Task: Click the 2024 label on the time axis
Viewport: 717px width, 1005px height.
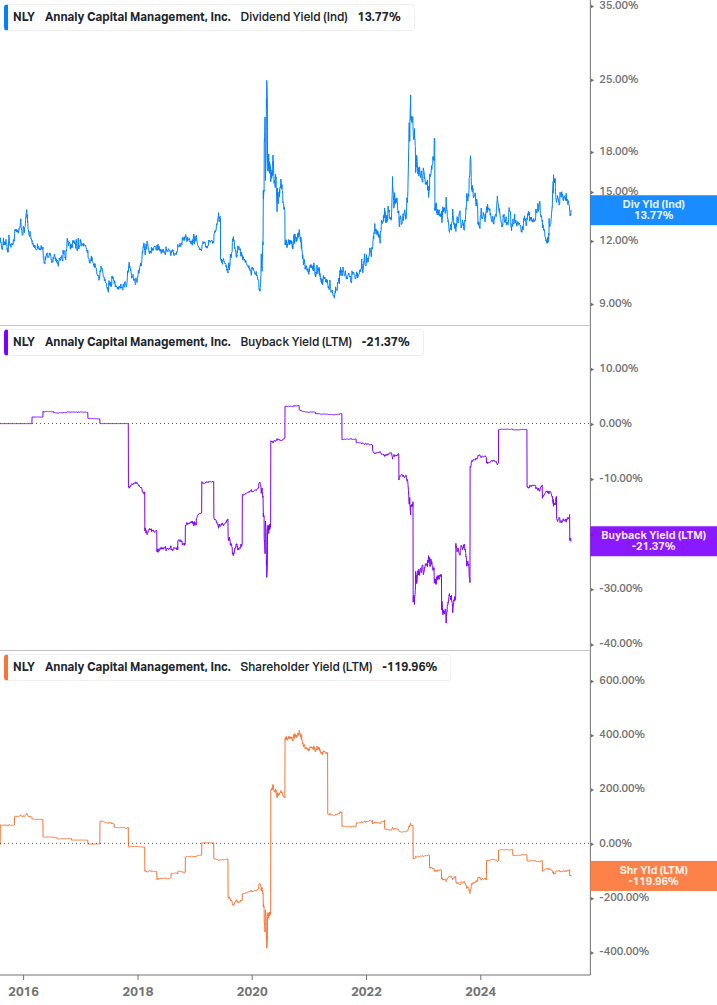Action: click(x=481, y=992)
